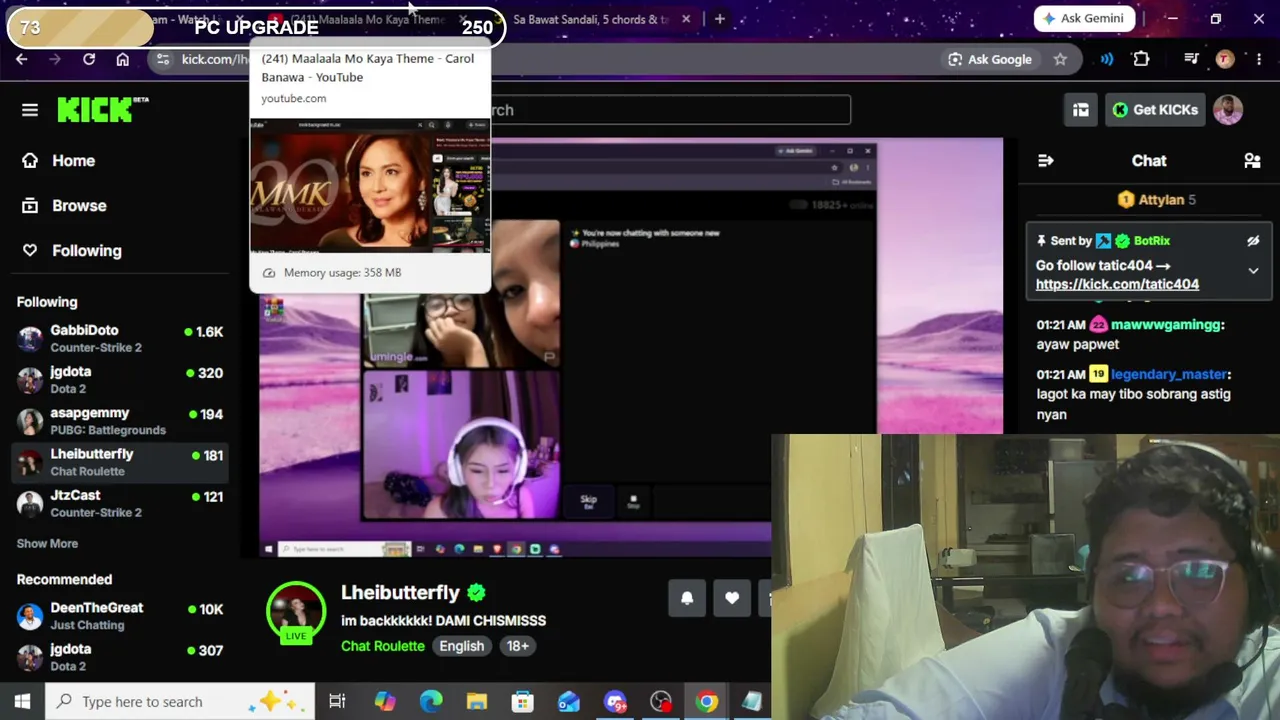
Task: Open asapgemmy's PUBG channel
Action: (120, 421)
